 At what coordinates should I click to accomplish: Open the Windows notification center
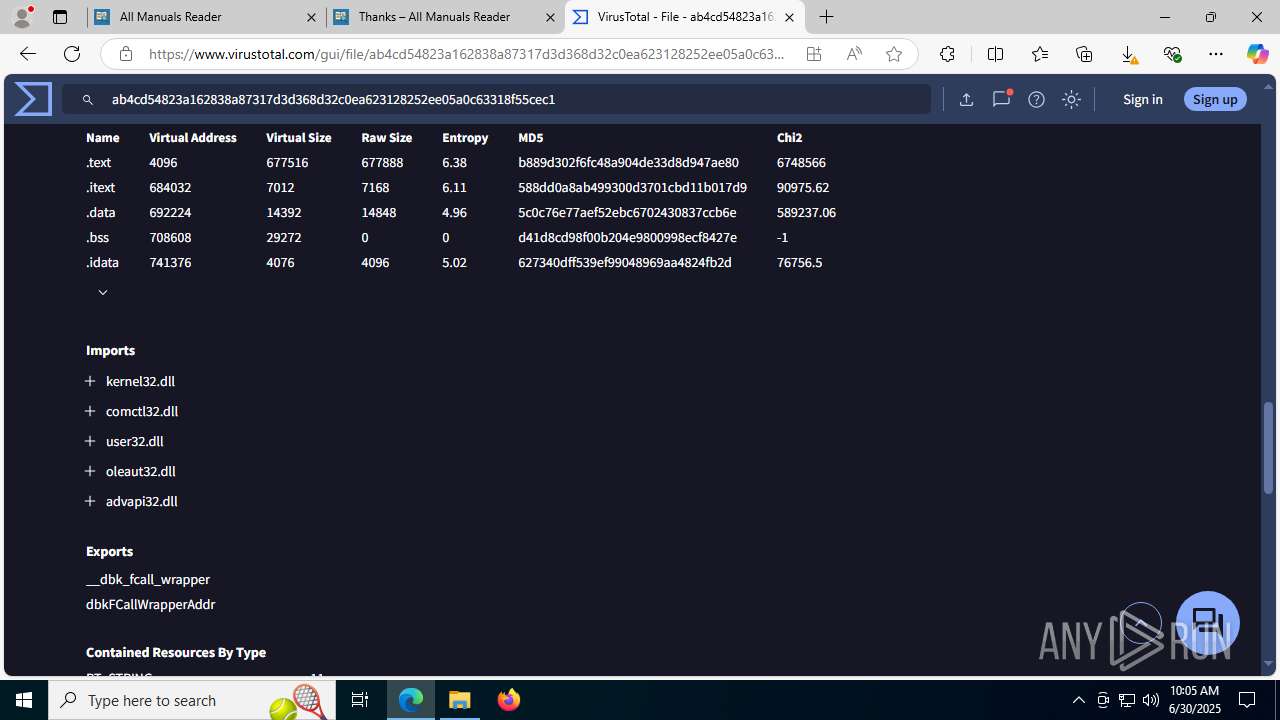1248,700
